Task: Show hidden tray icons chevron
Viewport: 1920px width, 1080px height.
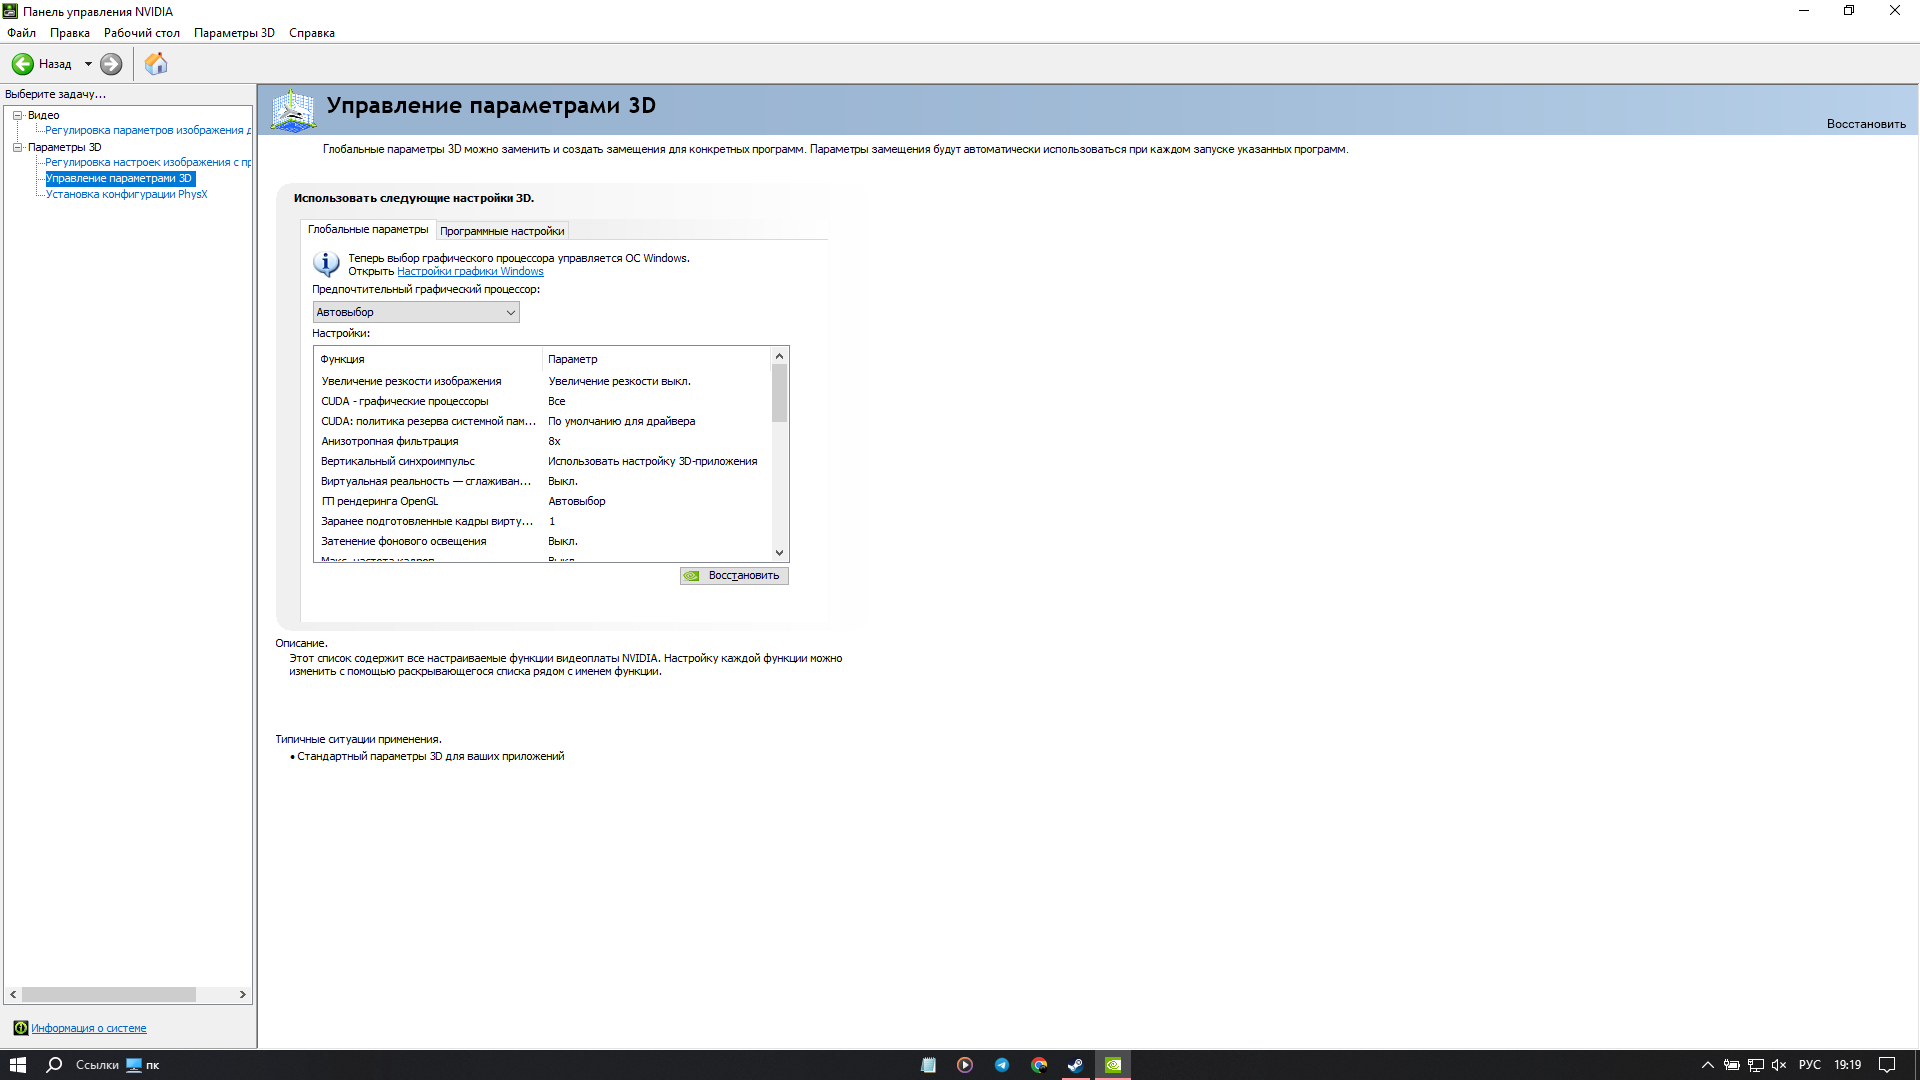Action: tap(1708, 1065)
